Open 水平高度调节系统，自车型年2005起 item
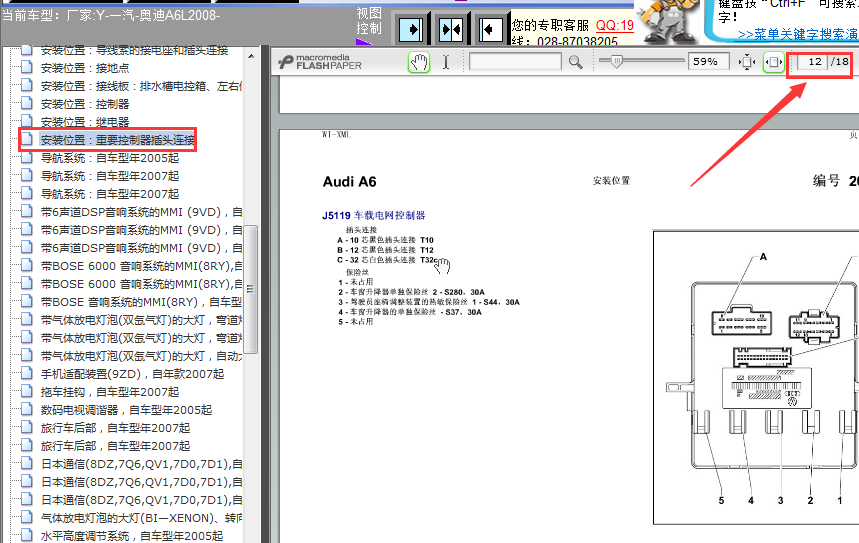This screenshot has width=859, height=543. click(x=132, y=536)
